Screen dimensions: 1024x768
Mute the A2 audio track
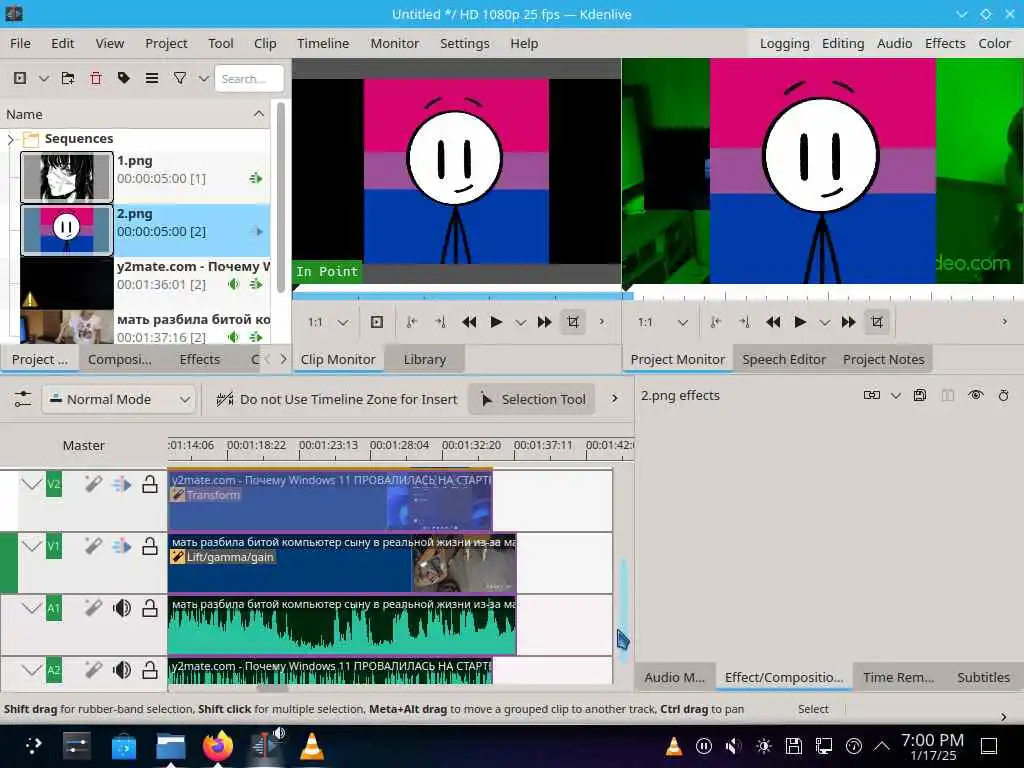(121, 670)
